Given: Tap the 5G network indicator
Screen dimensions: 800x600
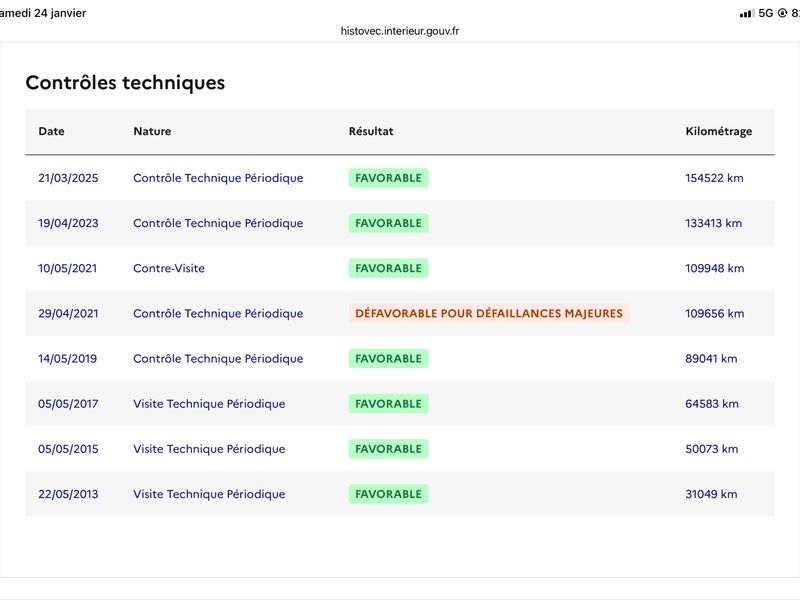Looking at the screenshot, I should tap(766, 13).
